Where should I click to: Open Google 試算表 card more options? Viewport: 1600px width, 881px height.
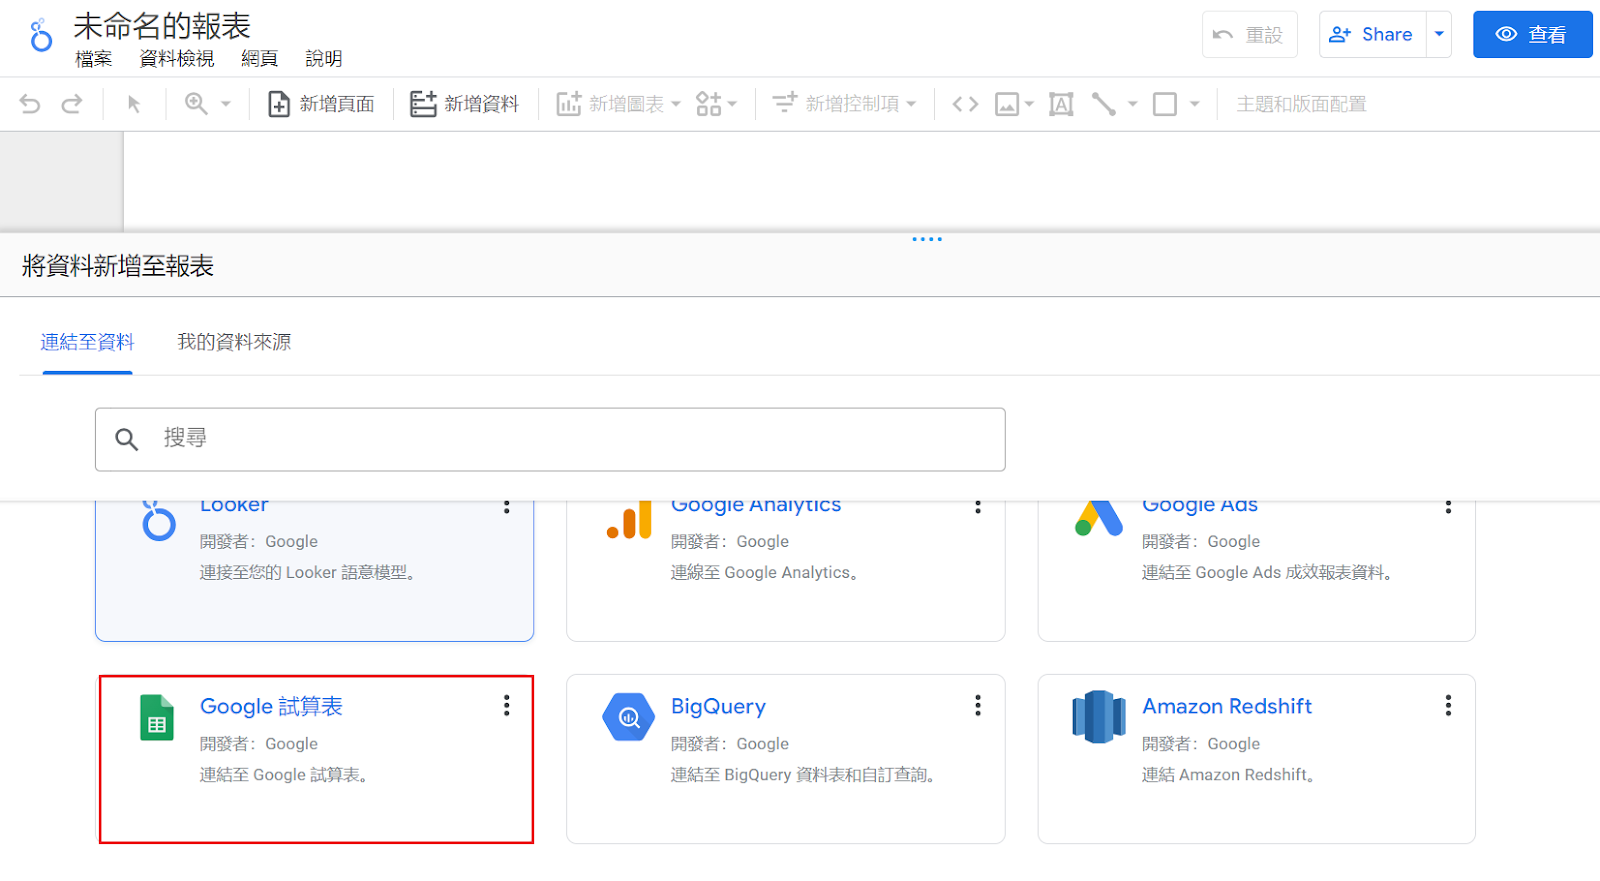tap(507, 706)
